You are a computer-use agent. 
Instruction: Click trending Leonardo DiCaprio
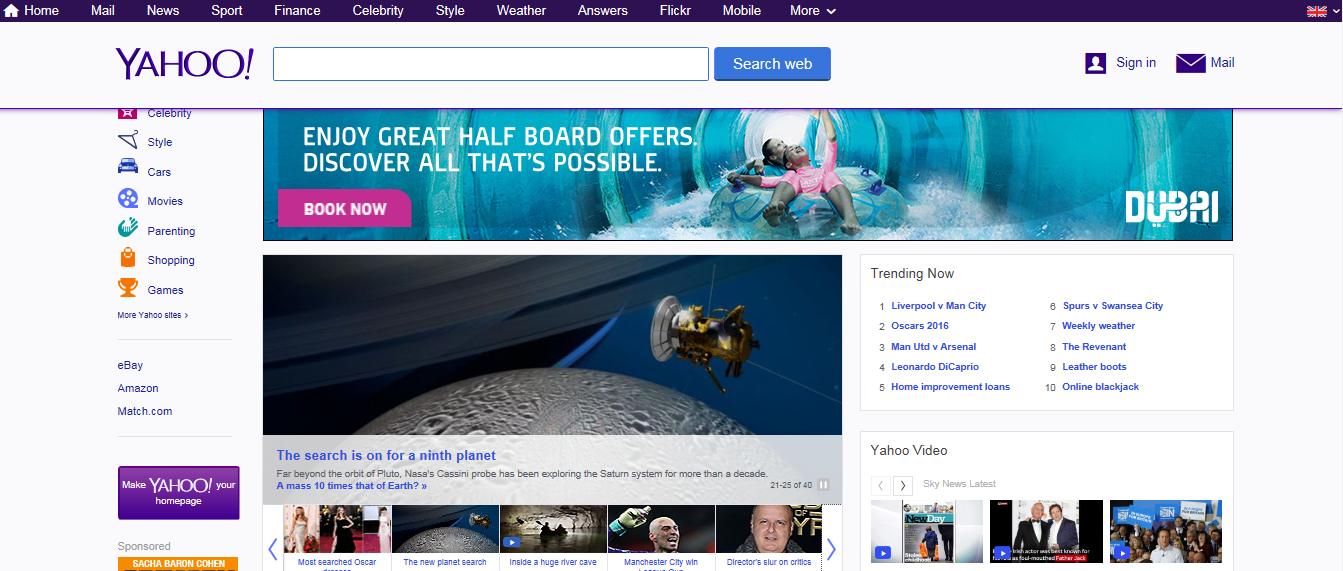click(935, 367)
